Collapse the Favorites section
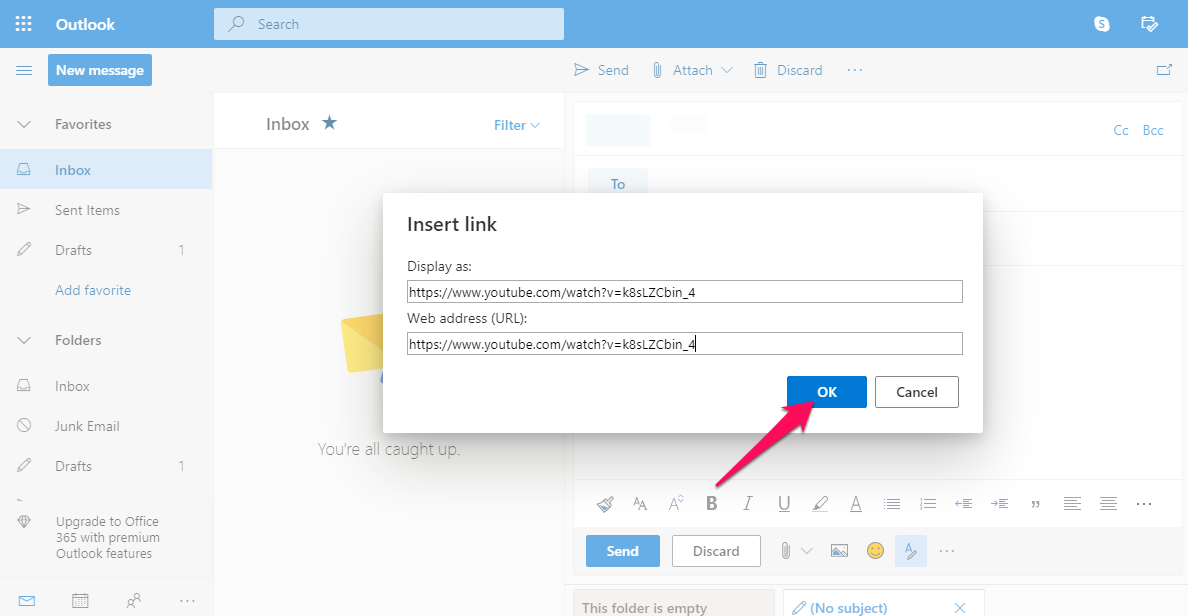This screenshot has width=1188, height=616. [x=24, y=124]
